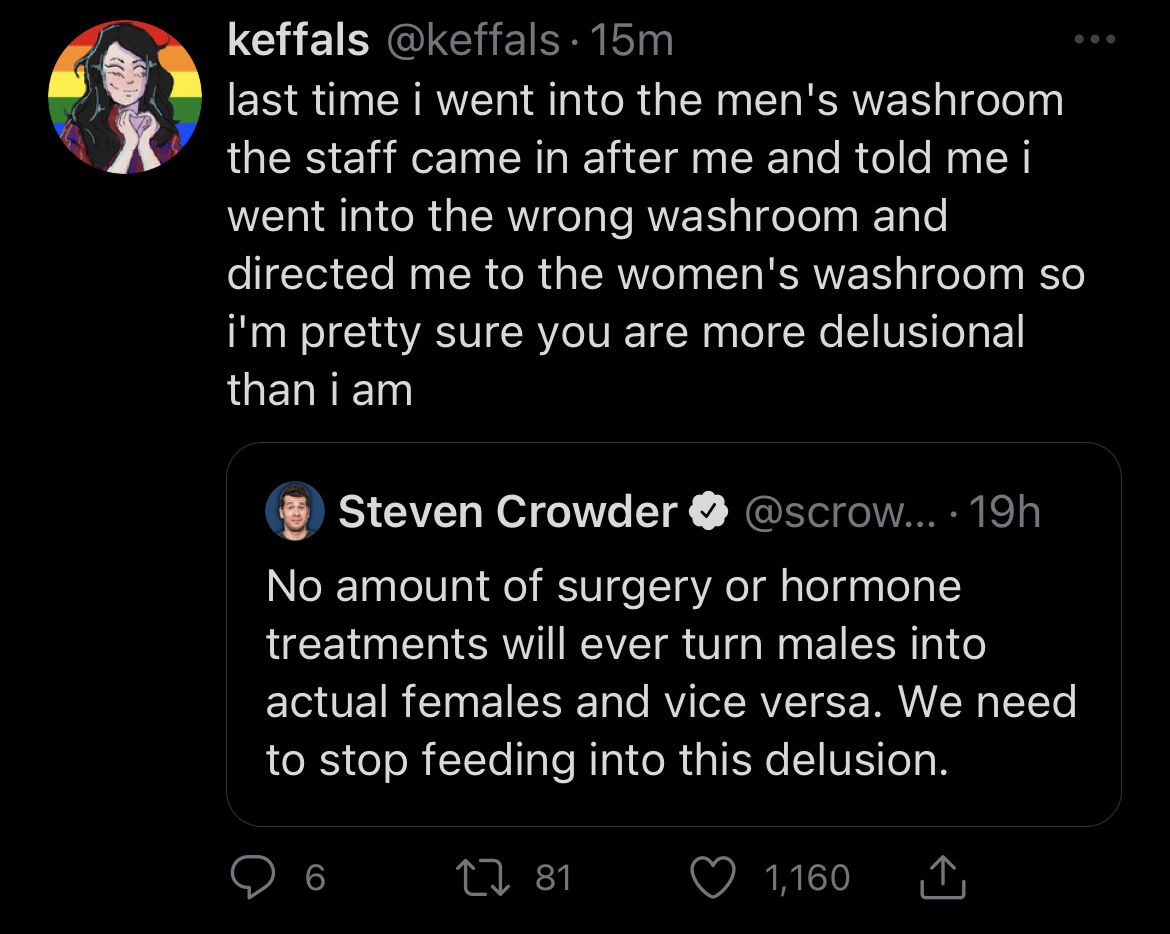Screen dimensions: 1170x934
Task: Select the Steven Crowder display name
Action: click(507, 512)
